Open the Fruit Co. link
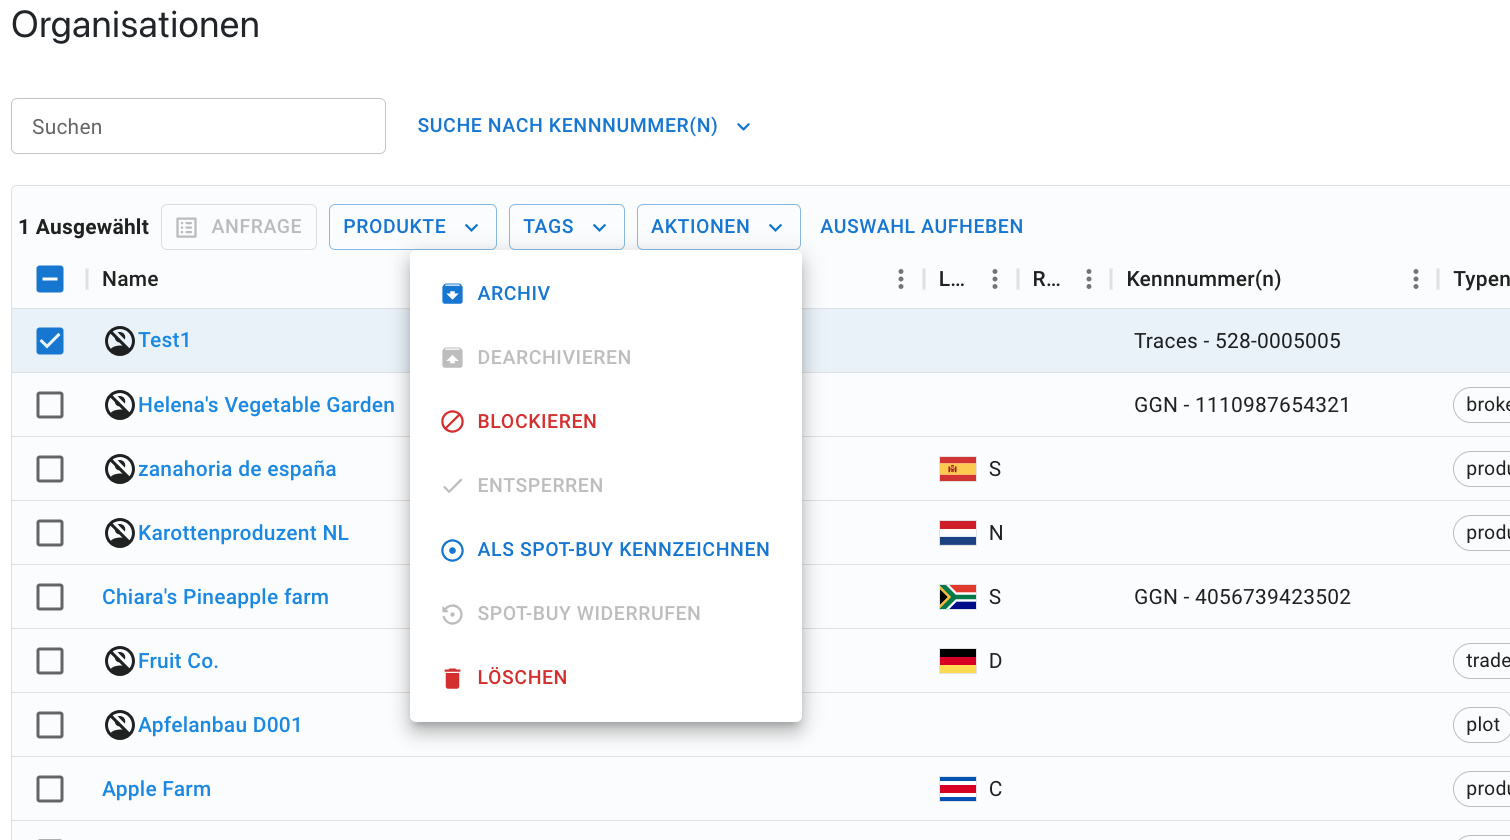 pos(178,661)
